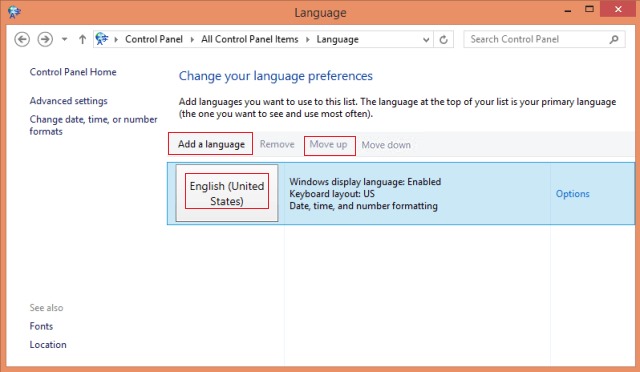The width and height of the screenshot is (640, 372).
Task: Open Options for English (United States)
Action: coord(573,194)
